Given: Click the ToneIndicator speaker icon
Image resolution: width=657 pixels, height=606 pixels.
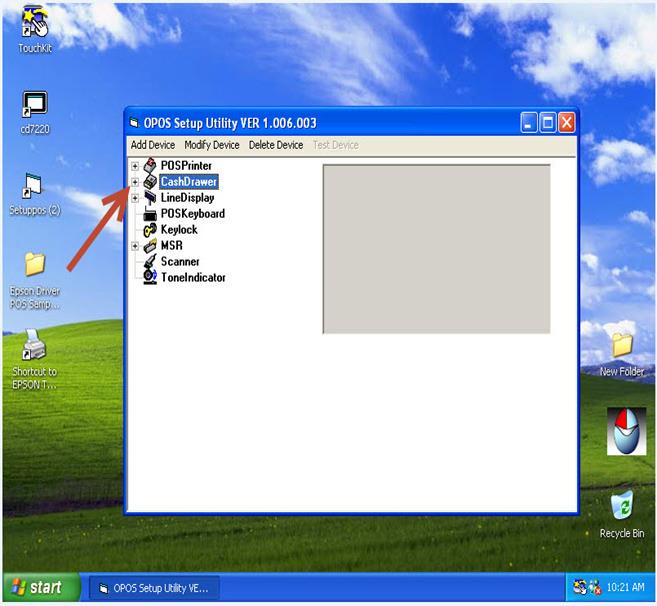Looking at the screenshot, I should (x=150, y=277).
